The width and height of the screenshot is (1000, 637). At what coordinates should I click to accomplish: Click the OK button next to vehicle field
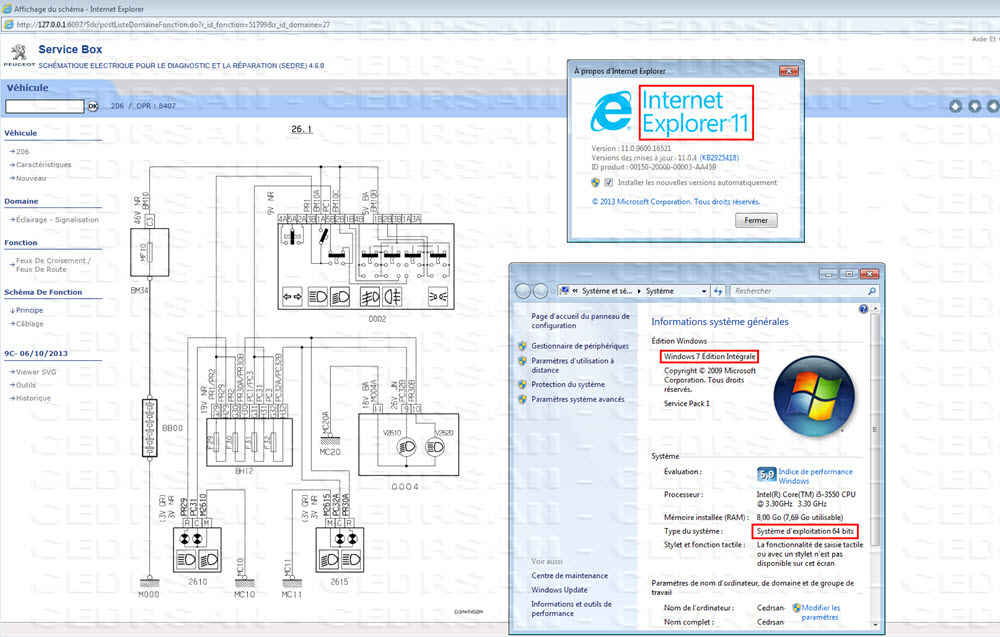[93, 106]
